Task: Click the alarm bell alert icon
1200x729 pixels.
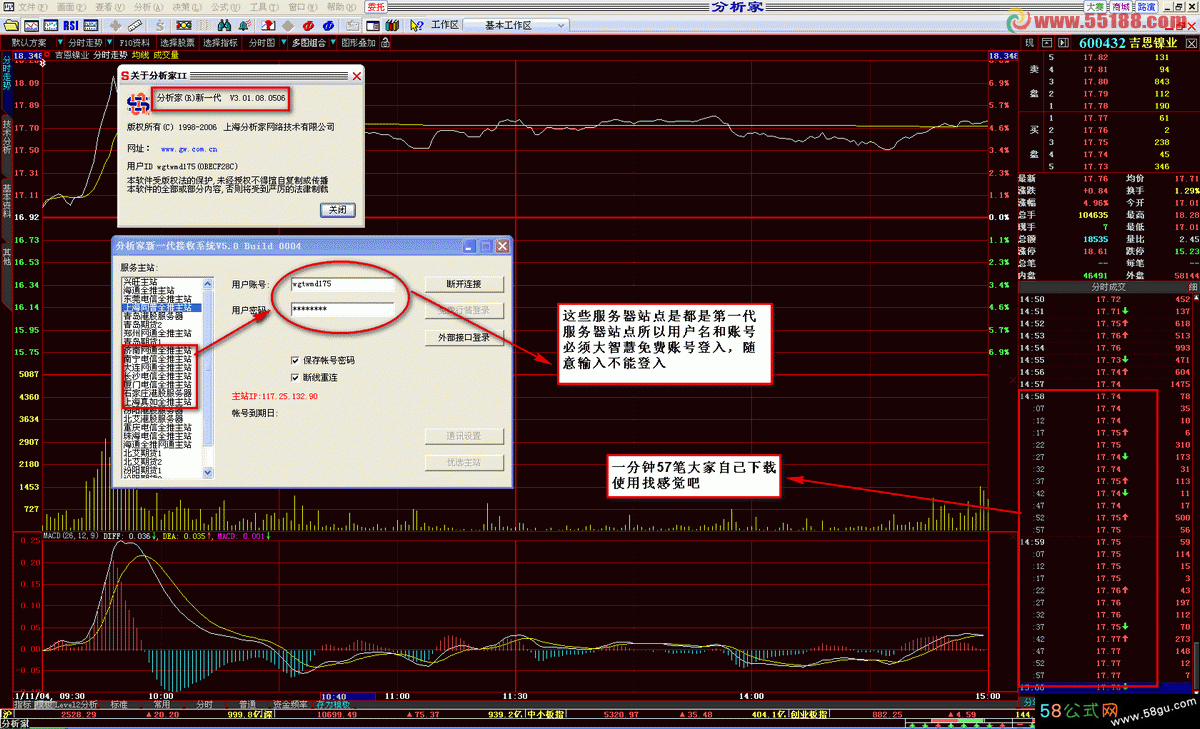Action: (244, 24)
